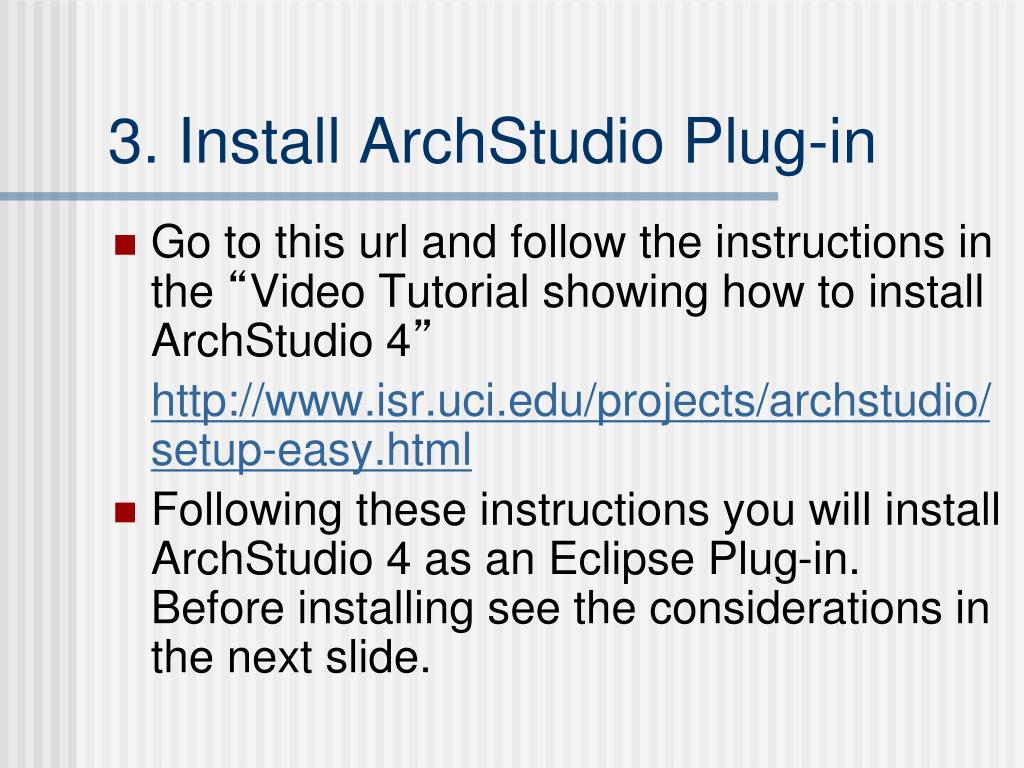Click the first red square bullet
The height and width of the screenshot is (768, 1024).
click(125, 246)
